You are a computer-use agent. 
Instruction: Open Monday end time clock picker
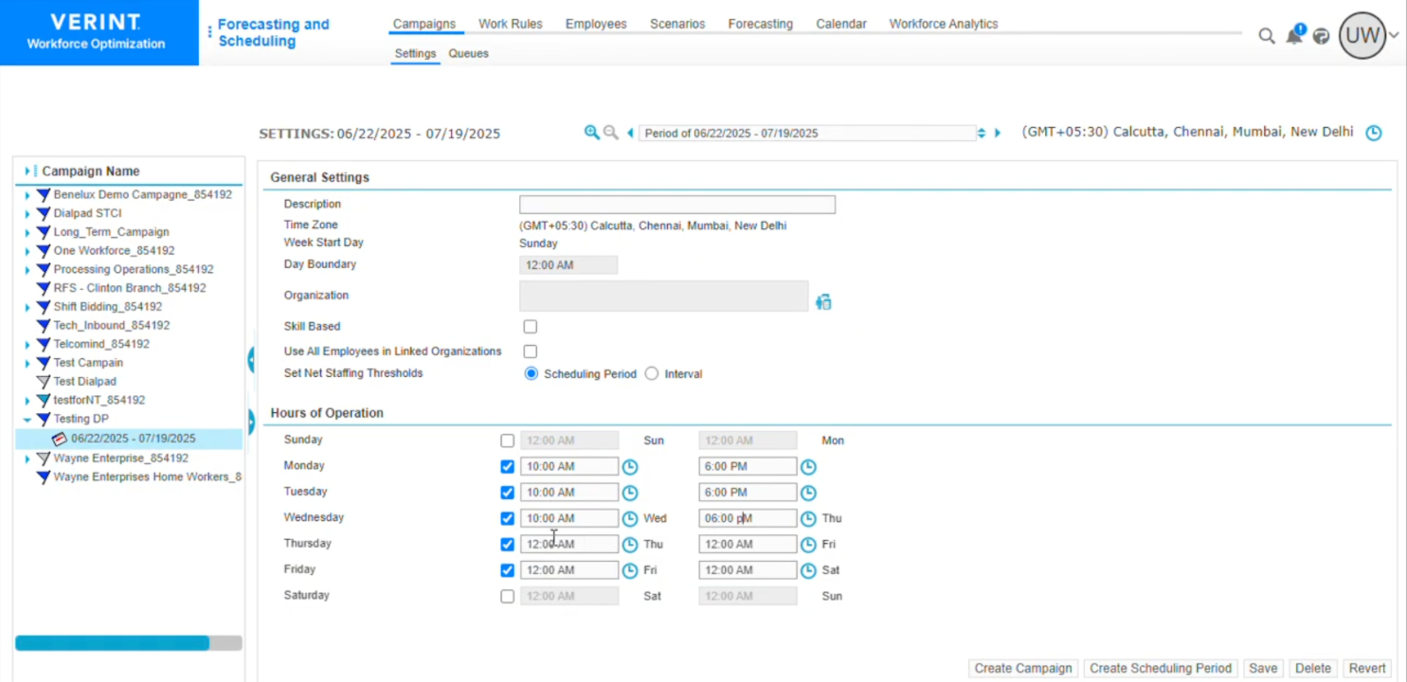(808, 467)
